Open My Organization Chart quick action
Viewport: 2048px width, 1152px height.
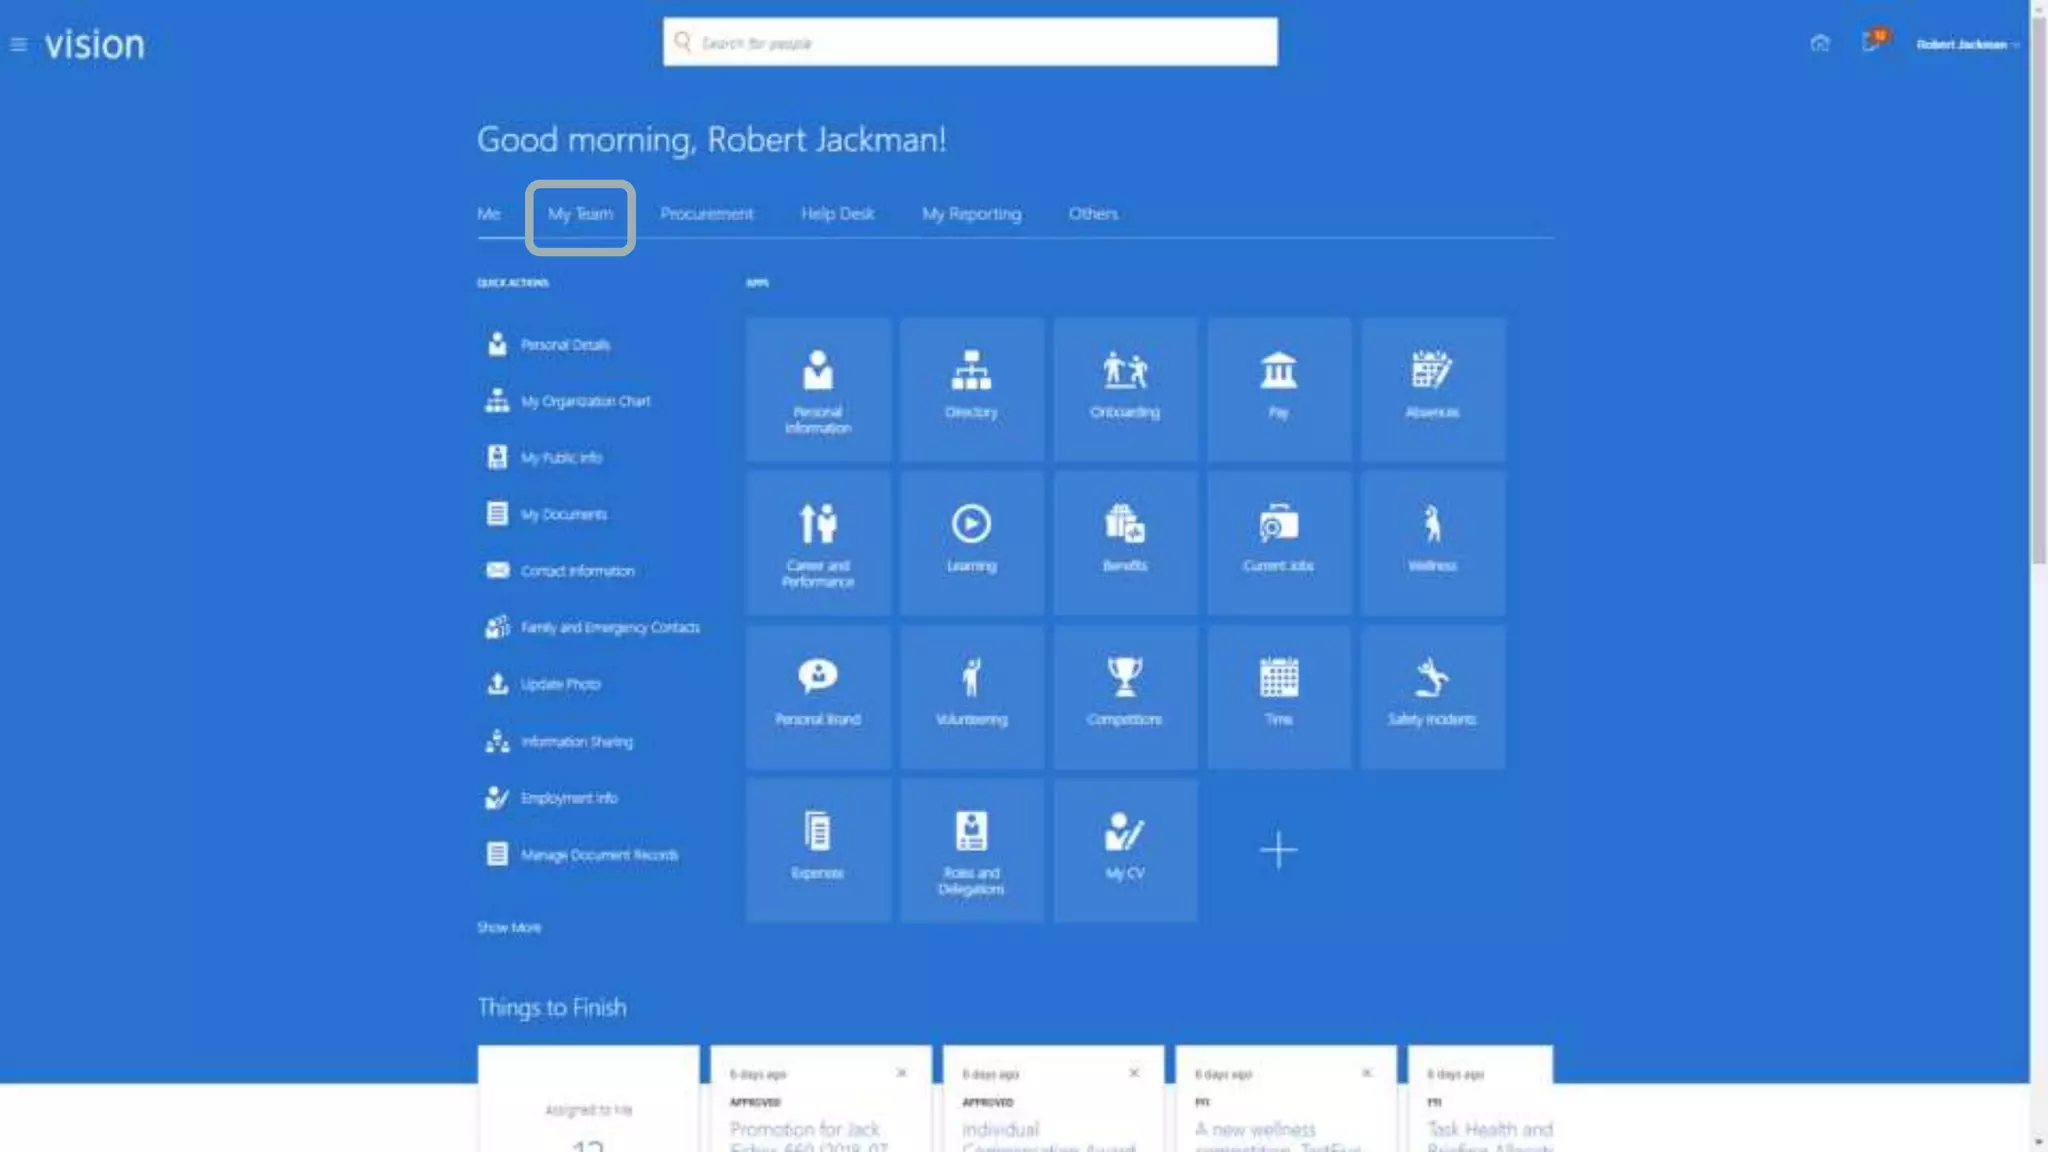coord(585,401)
